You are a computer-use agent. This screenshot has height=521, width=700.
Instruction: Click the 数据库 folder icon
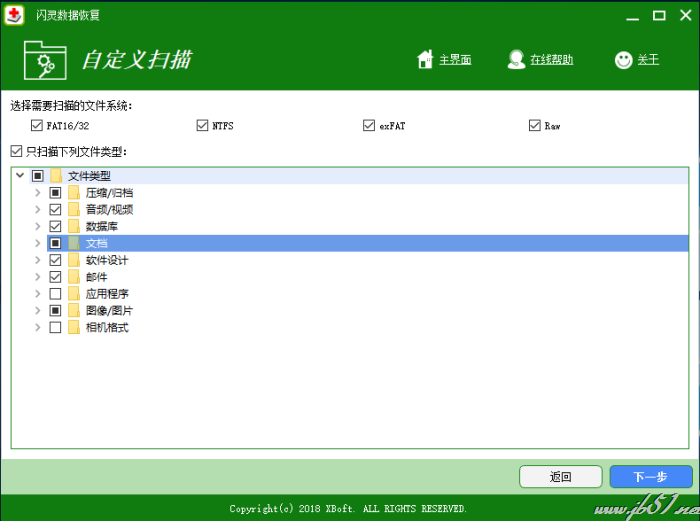(x=74, y=227)
